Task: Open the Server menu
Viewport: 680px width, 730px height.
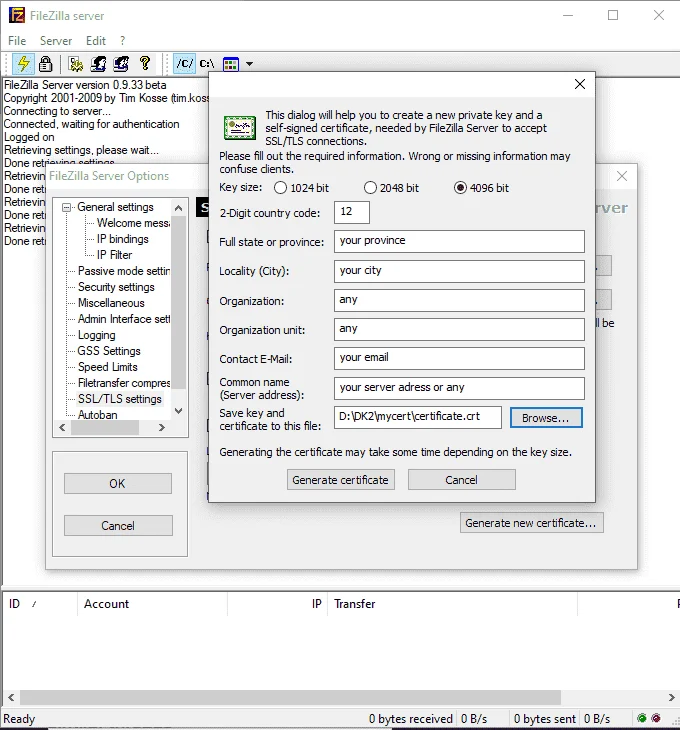Action: pyautogui.click(x=56, y=41)
